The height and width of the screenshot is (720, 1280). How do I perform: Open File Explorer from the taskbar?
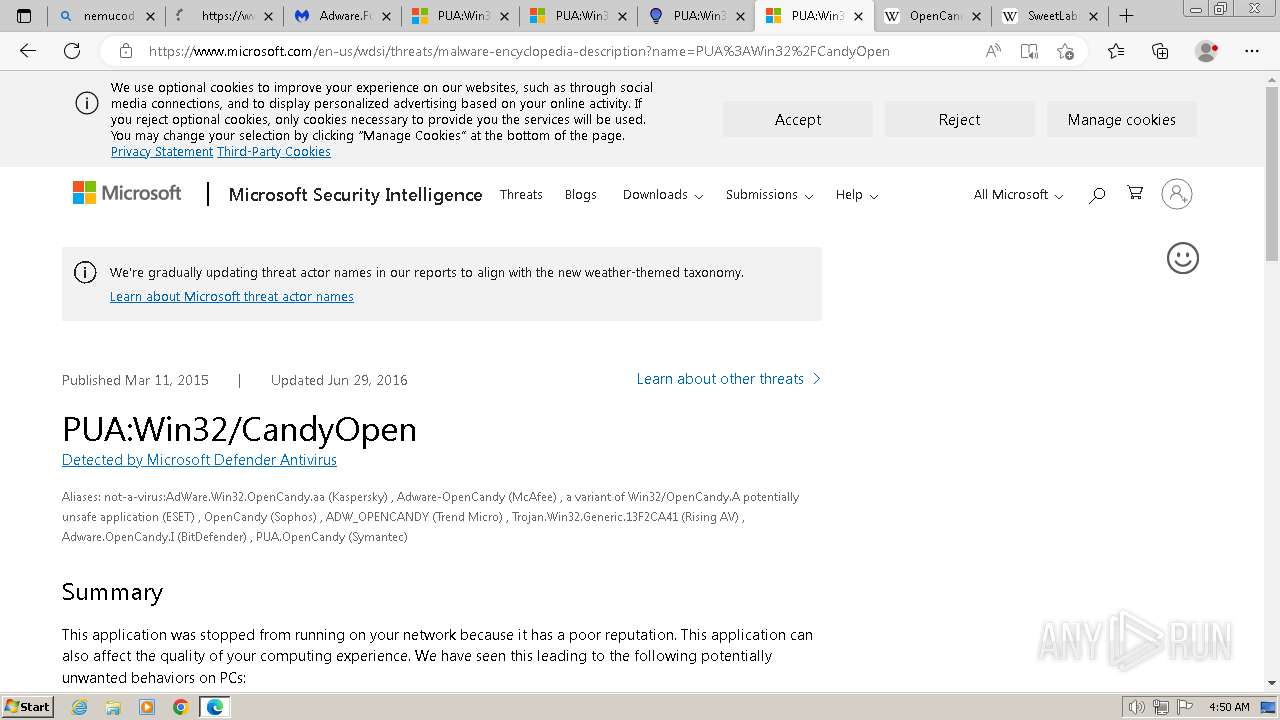coord(113,707)
